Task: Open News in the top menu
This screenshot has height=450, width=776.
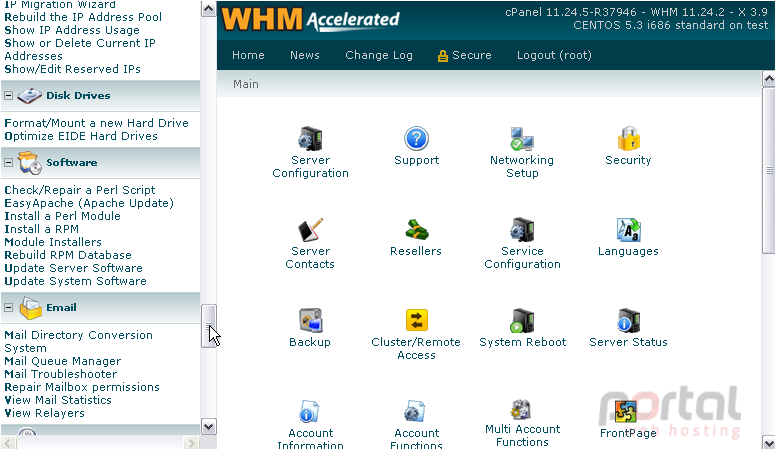Action: [x=305, y=55]
